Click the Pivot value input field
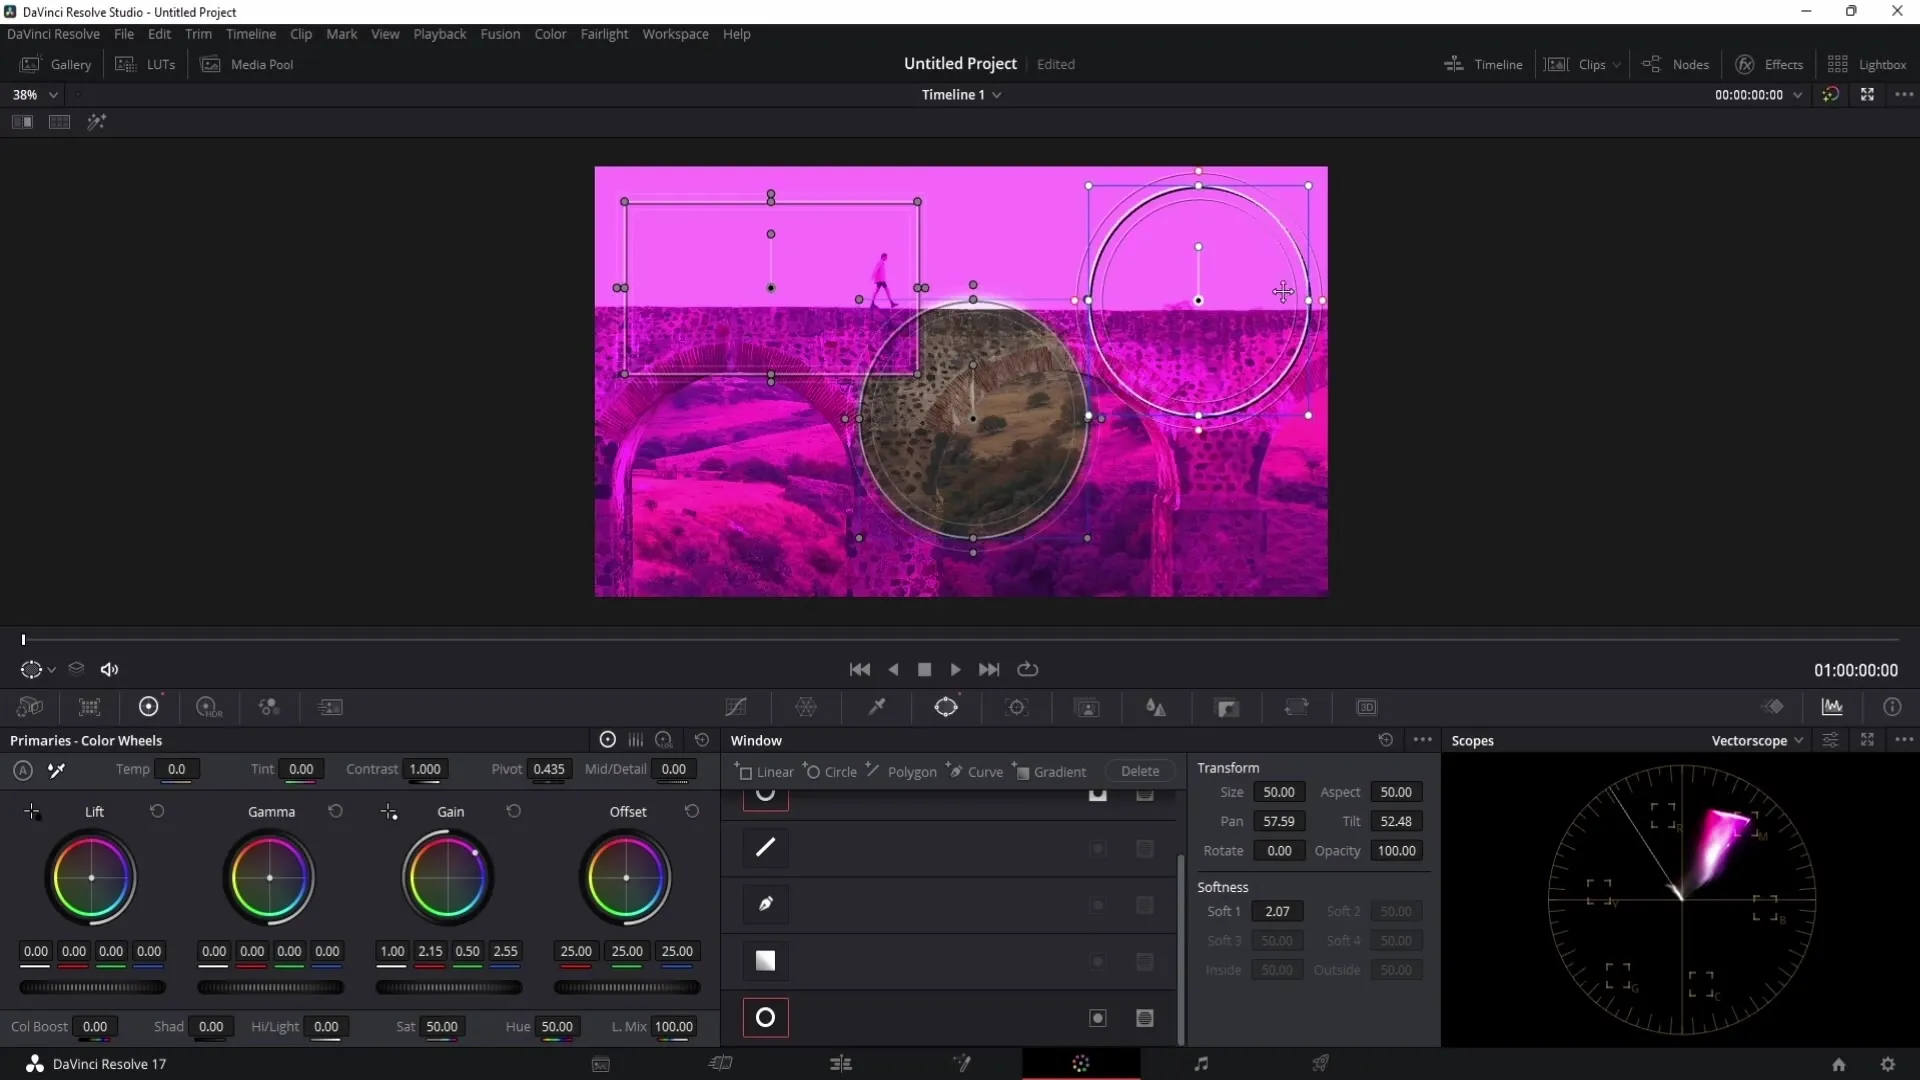The image size is (1920, 1080). (546, 769)
